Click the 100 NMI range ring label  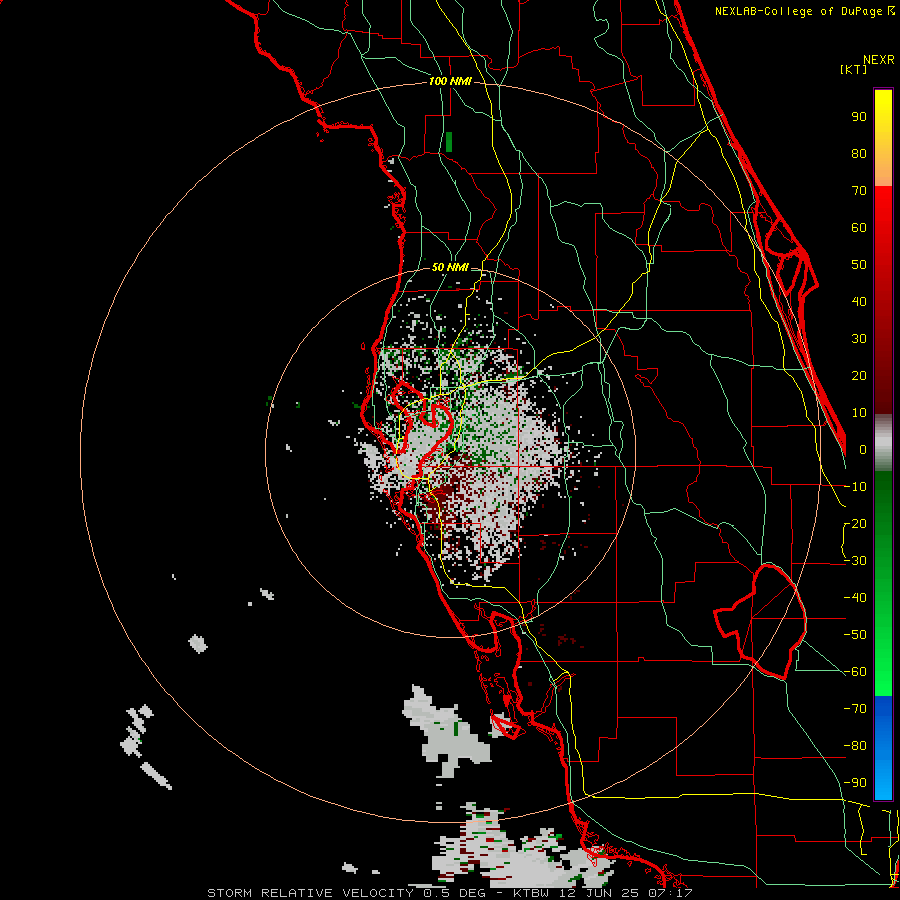pyautogui.click(x=450, y=82)
